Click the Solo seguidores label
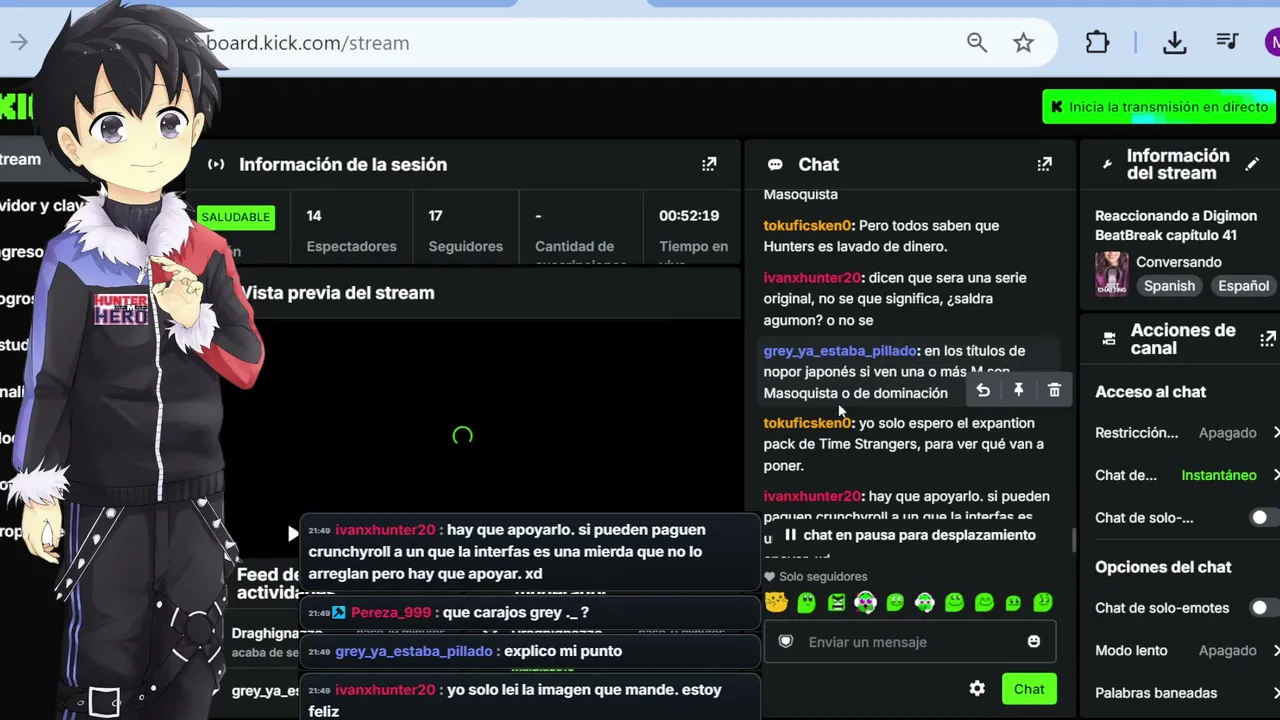 823,576
